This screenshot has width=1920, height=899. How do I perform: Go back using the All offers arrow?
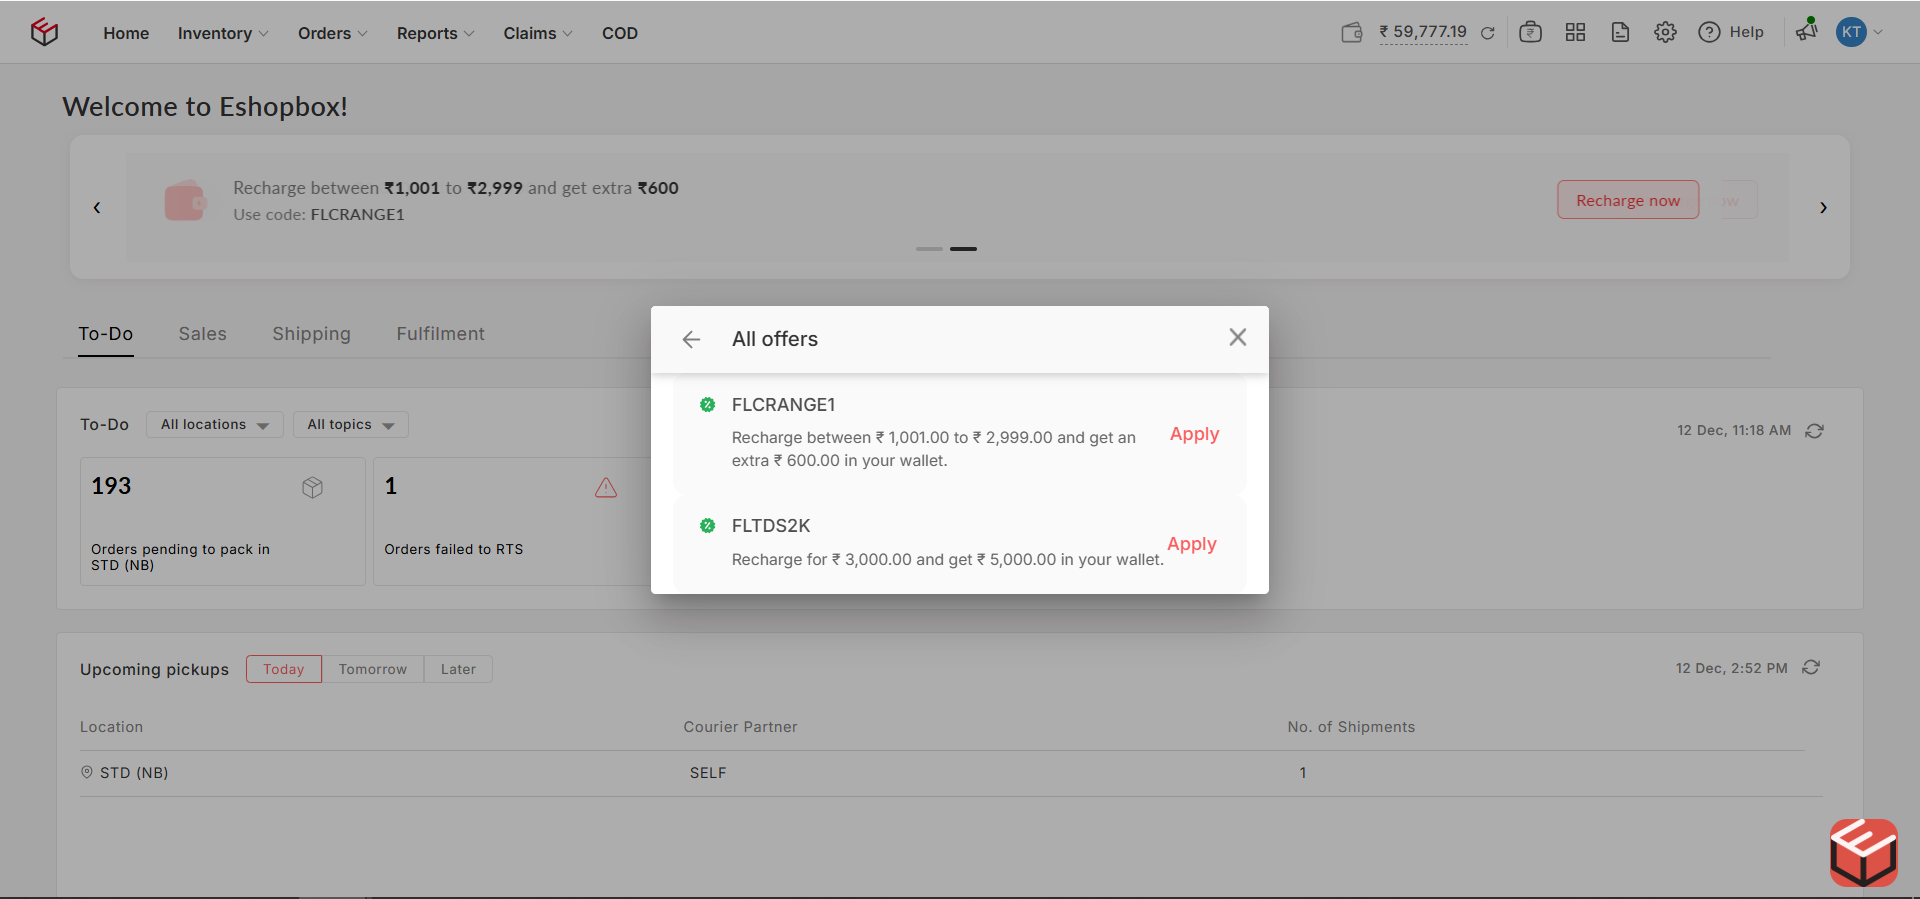coord(691,340)
